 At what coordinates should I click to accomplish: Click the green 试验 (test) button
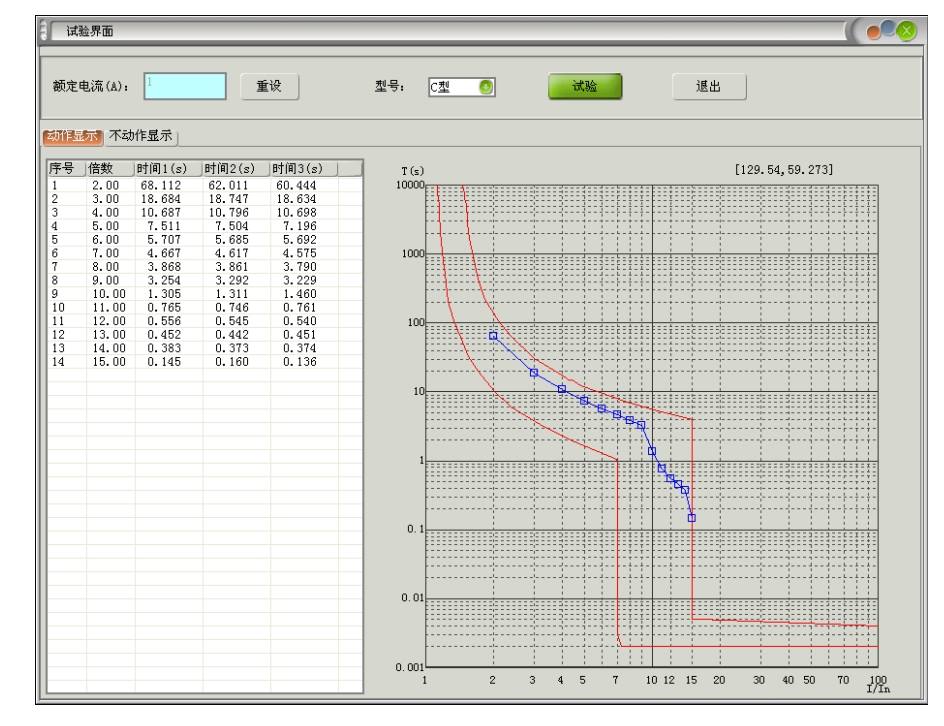(584, 87)
